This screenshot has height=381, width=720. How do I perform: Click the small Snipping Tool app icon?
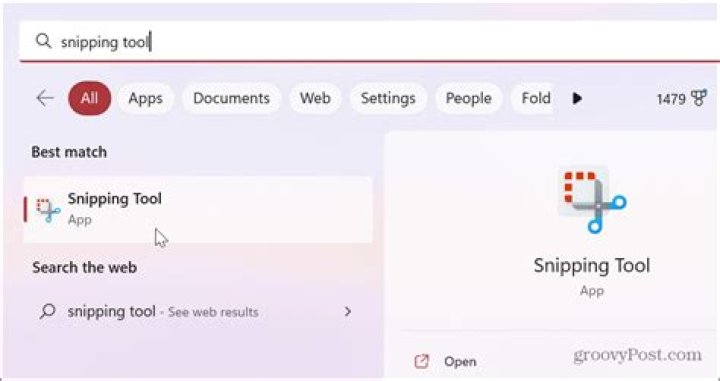(x=48, y=211)
